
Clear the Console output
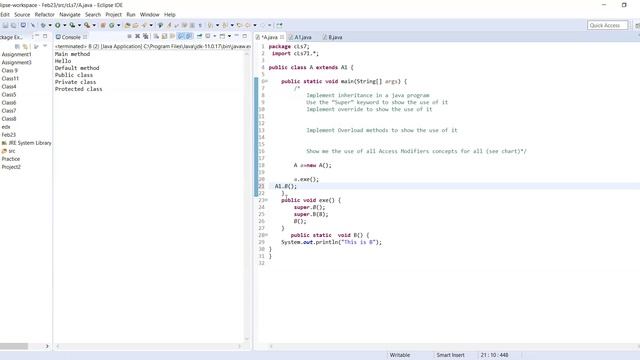(156, 37)
